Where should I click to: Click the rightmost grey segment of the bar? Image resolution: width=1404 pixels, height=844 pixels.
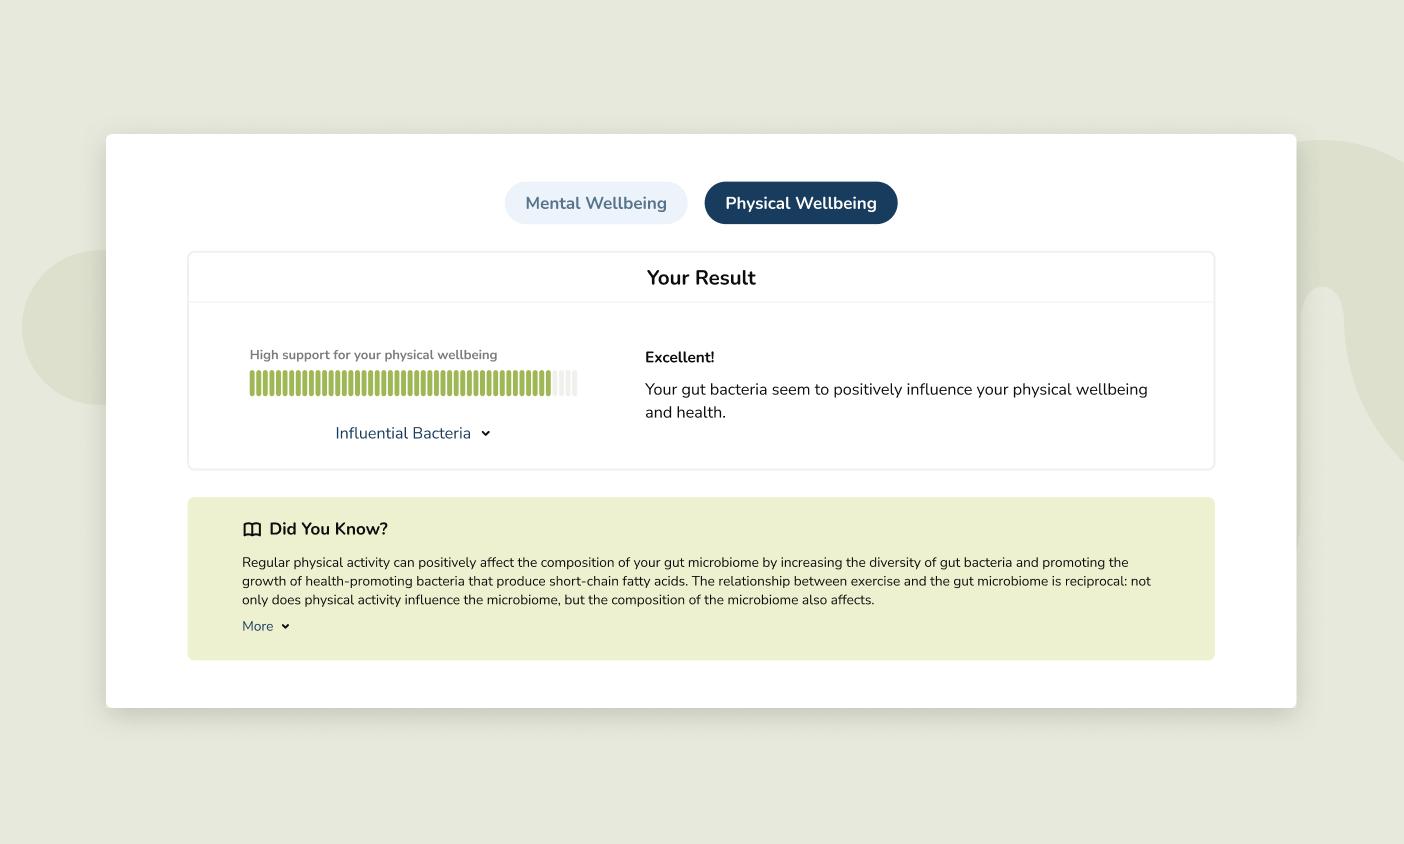(x=575, y=383)
